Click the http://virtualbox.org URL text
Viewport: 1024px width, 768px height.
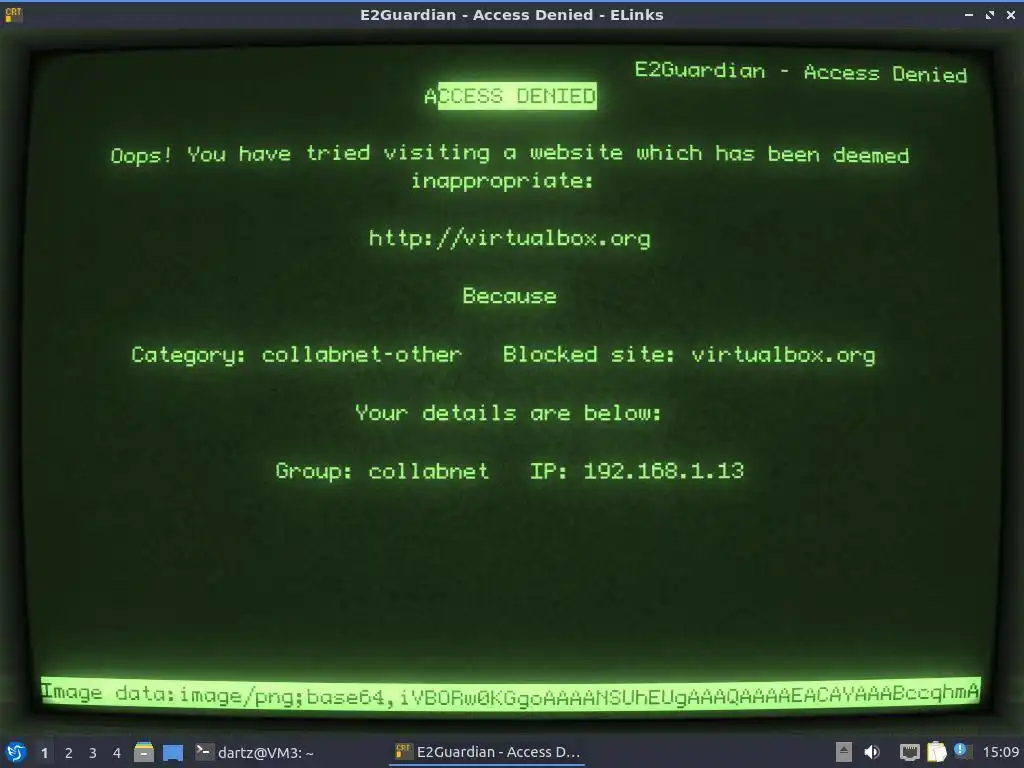pyautogui.click(x=510, y=238)
